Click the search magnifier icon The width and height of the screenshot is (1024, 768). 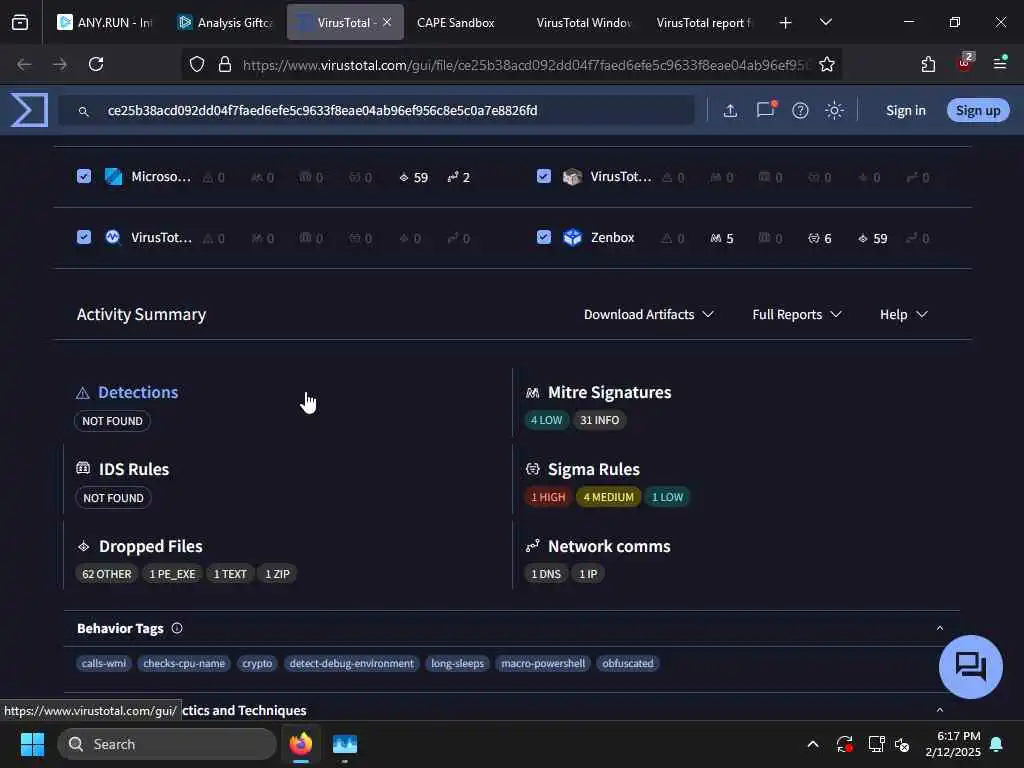coord(84,112)
